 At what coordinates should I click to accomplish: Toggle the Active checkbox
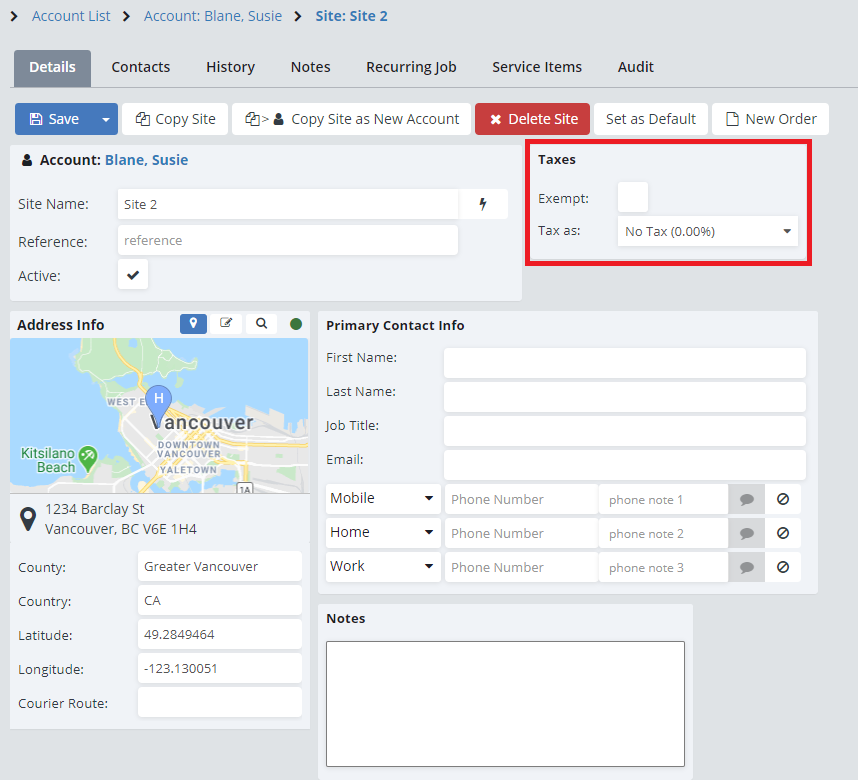133,274
